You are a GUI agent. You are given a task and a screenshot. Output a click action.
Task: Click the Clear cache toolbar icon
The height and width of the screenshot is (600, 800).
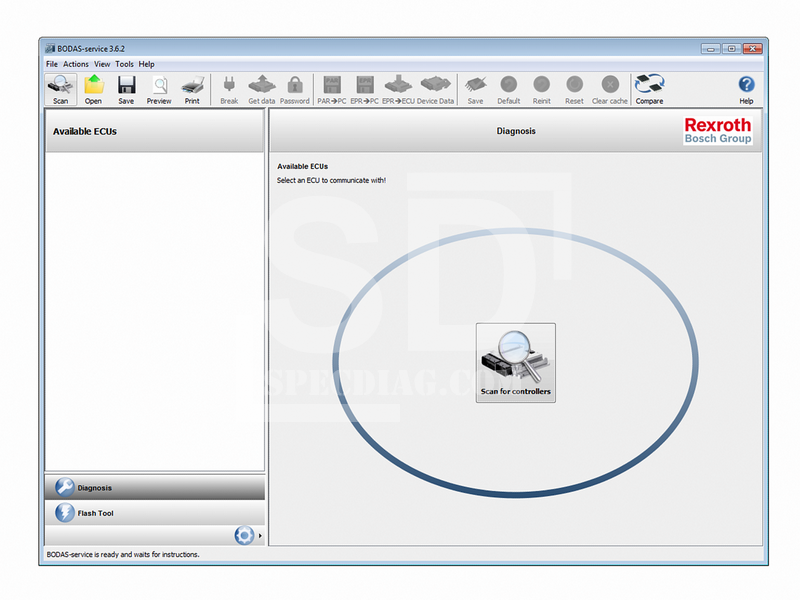tap(609, 89)
